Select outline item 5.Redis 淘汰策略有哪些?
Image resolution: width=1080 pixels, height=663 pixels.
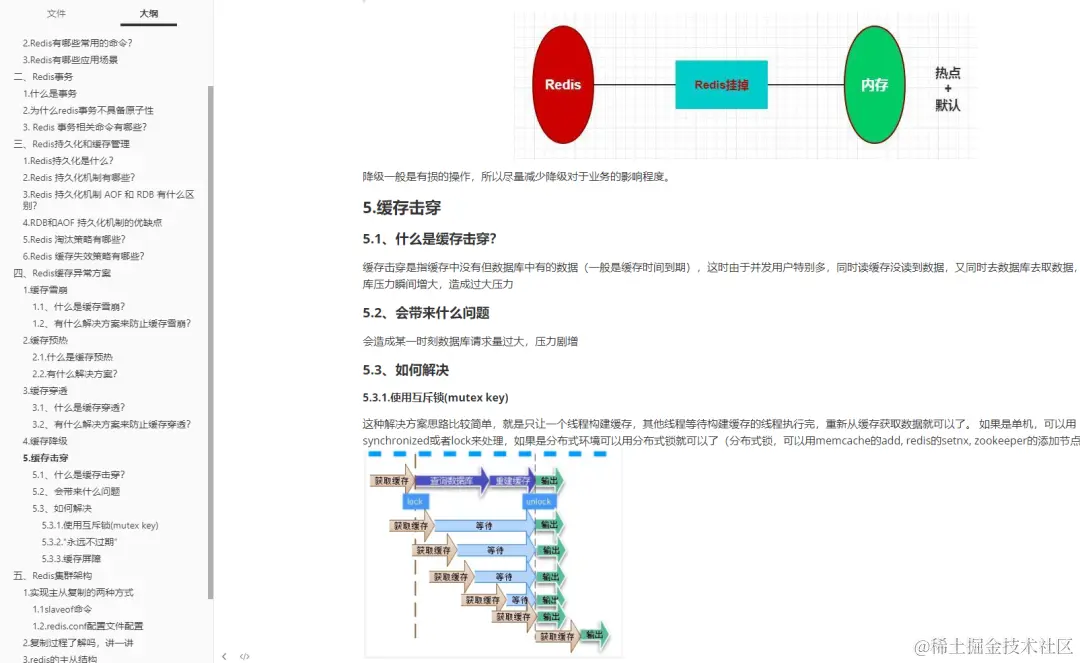click(x=74, y=240)
